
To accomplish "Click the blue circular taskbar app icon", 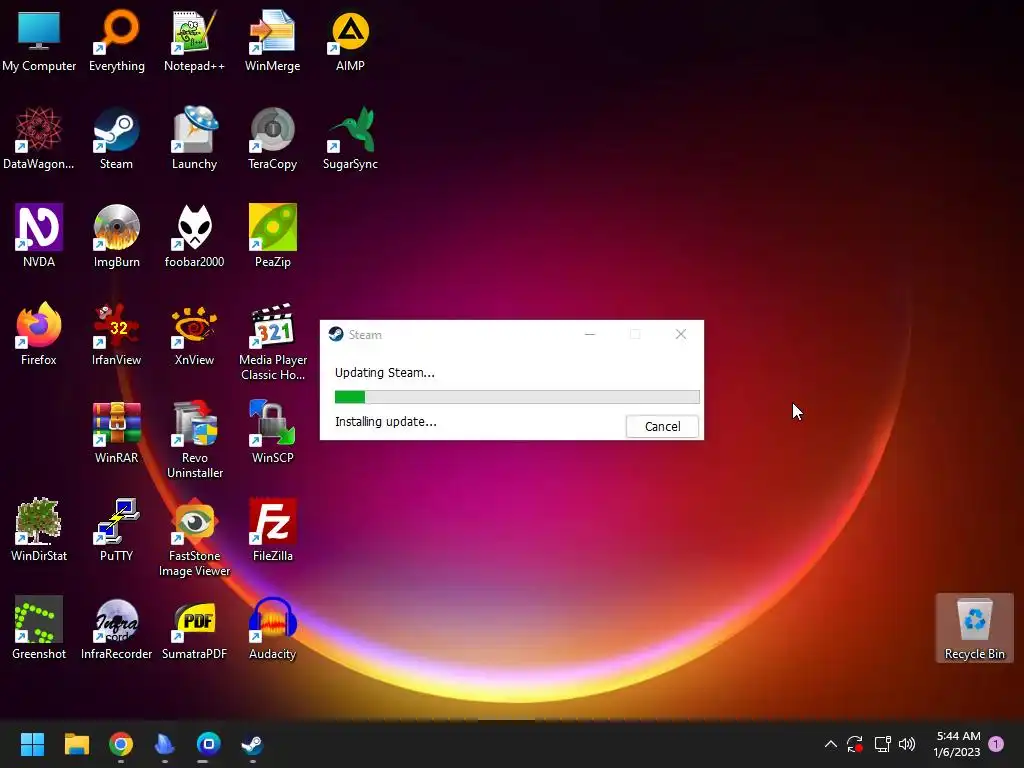I will [209, 744].
